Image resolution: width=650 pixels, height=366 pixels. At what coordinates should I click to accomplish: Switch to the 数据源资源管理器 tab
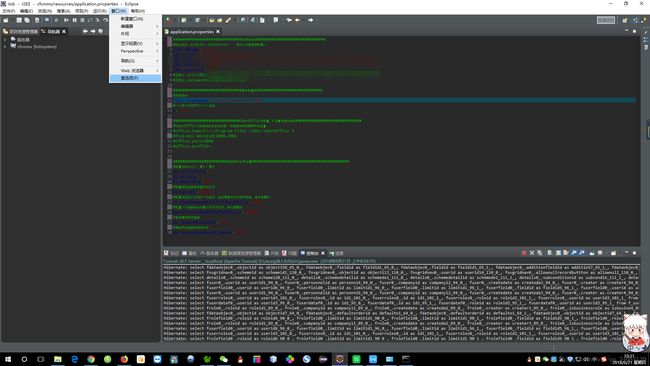[x=241, y=253]
